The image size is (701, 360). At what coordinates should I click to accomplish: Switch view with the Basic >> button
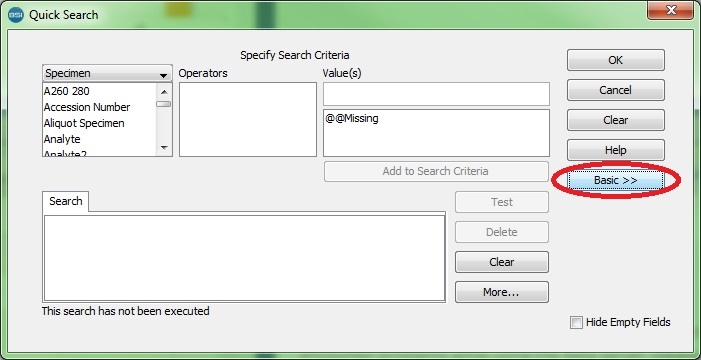[x=616, y=180]
